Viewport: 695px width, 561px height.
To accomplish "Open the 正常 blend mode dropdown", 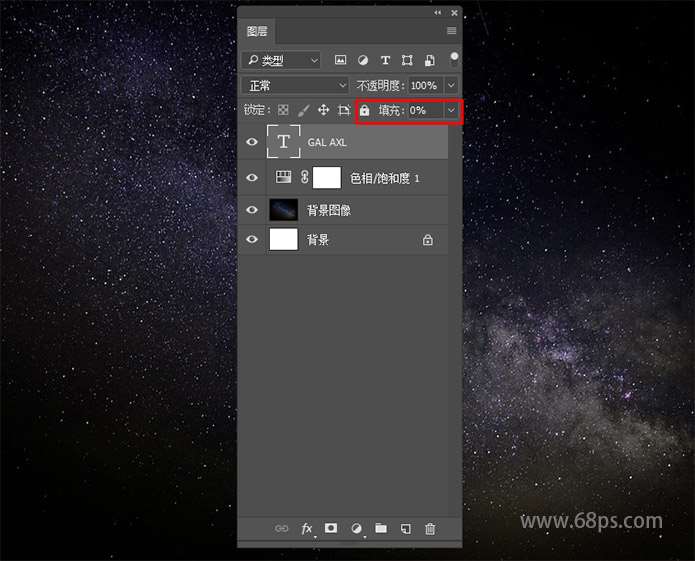I will (x=295, y=86).
